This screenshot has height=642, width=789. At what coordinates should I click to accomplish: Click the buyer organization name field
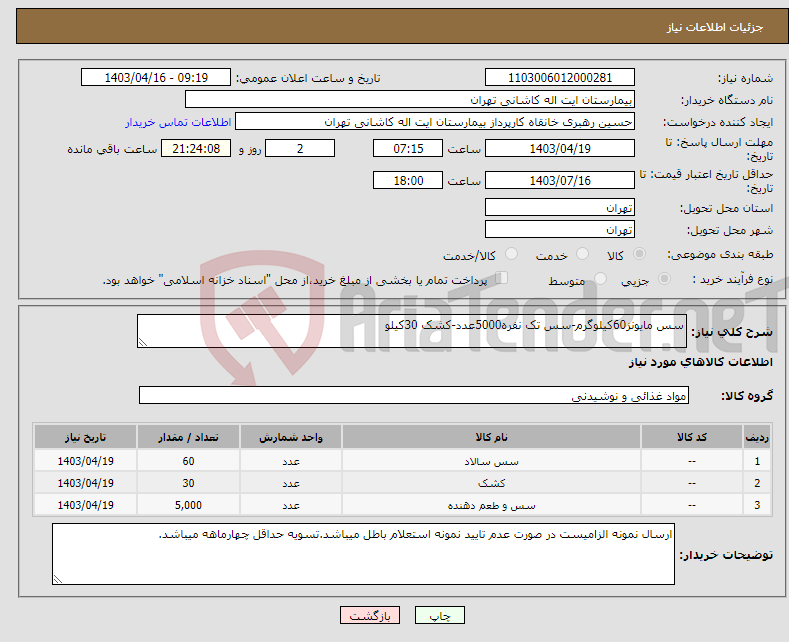point(410,100)
